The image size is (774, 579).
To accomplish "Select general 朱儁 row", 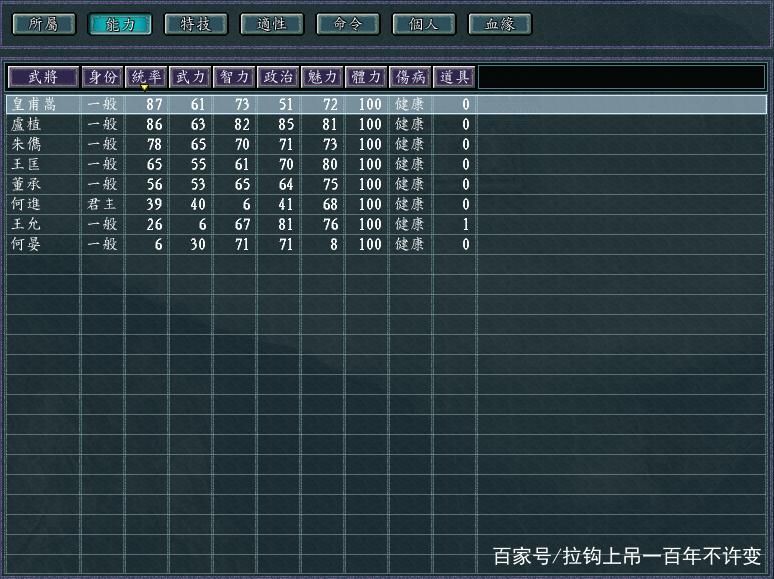I will click(x=387, y=144).
